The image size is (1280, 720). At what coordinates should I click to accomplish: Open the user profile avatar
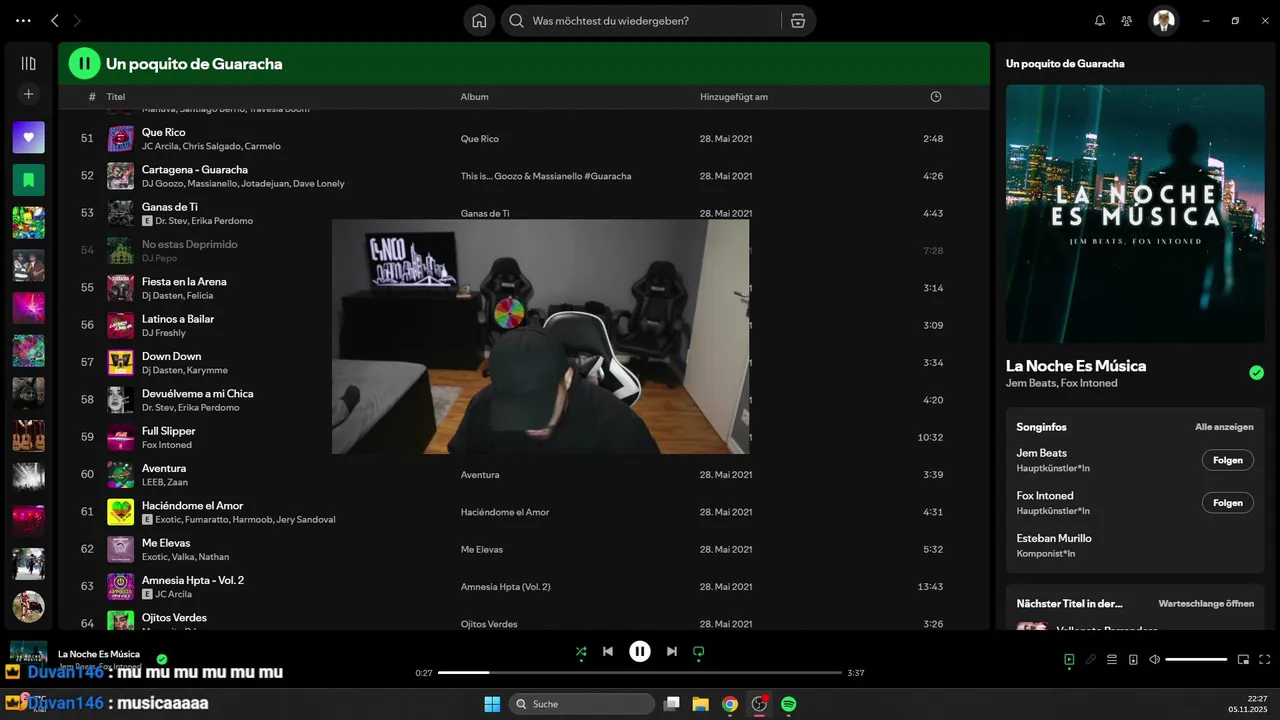point(1163,21)
